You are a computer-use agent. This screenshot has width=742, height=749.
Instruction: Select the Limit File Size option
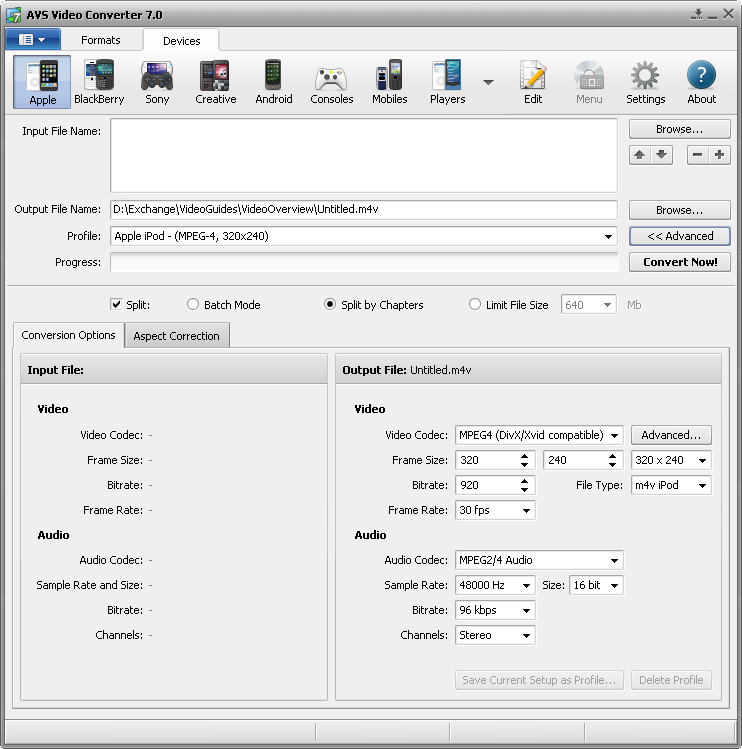click(x=475, y=305)
